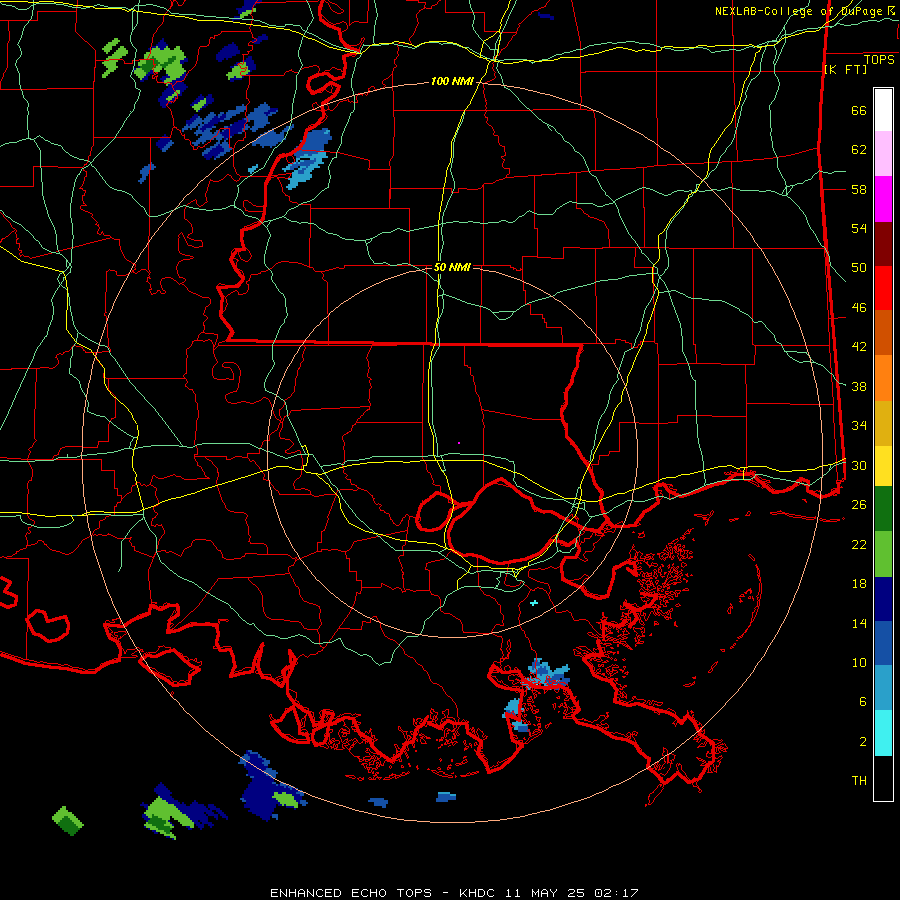
Task: Click the '26' legend value
Action: [x=859, y=505]
